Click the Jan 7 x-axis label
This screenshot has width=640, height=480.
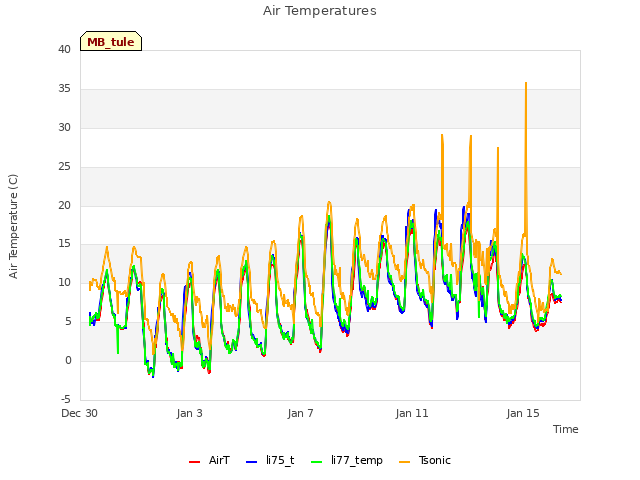[300, 413]
